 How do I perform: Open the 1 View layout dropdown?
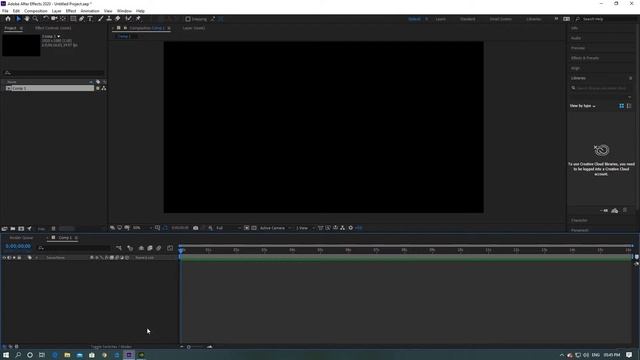pos(305,228)
